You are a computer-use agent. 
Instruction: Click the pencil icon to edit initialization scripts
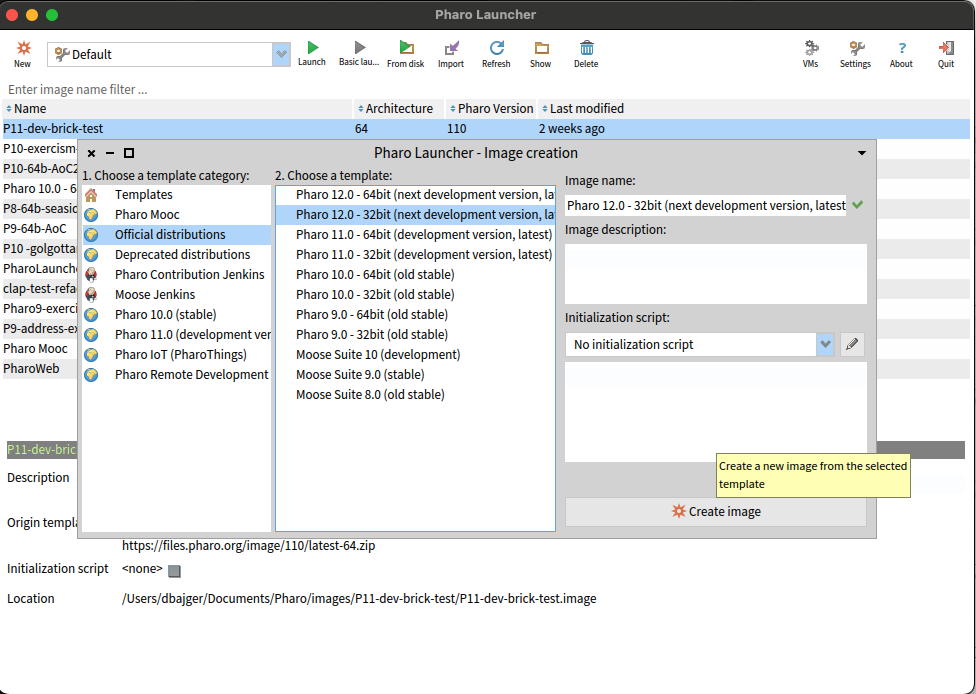tap(852, 344)
